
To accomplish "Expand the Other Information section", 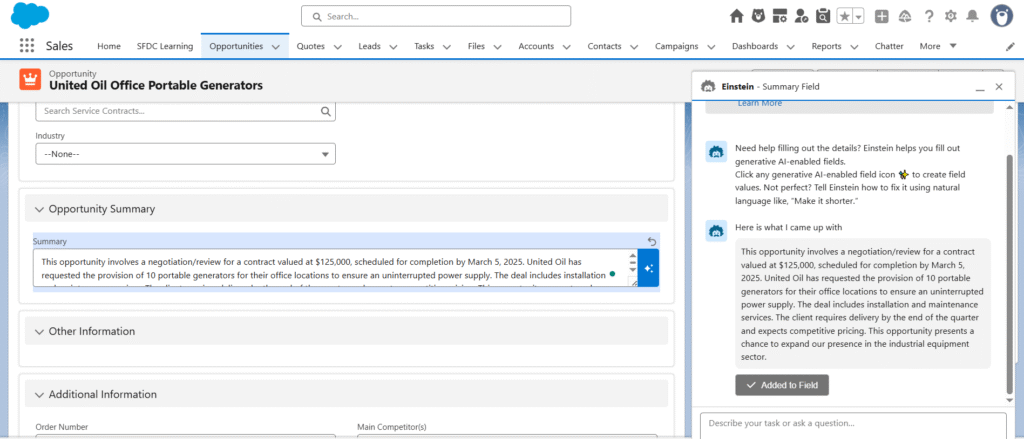I will [40, 331].
